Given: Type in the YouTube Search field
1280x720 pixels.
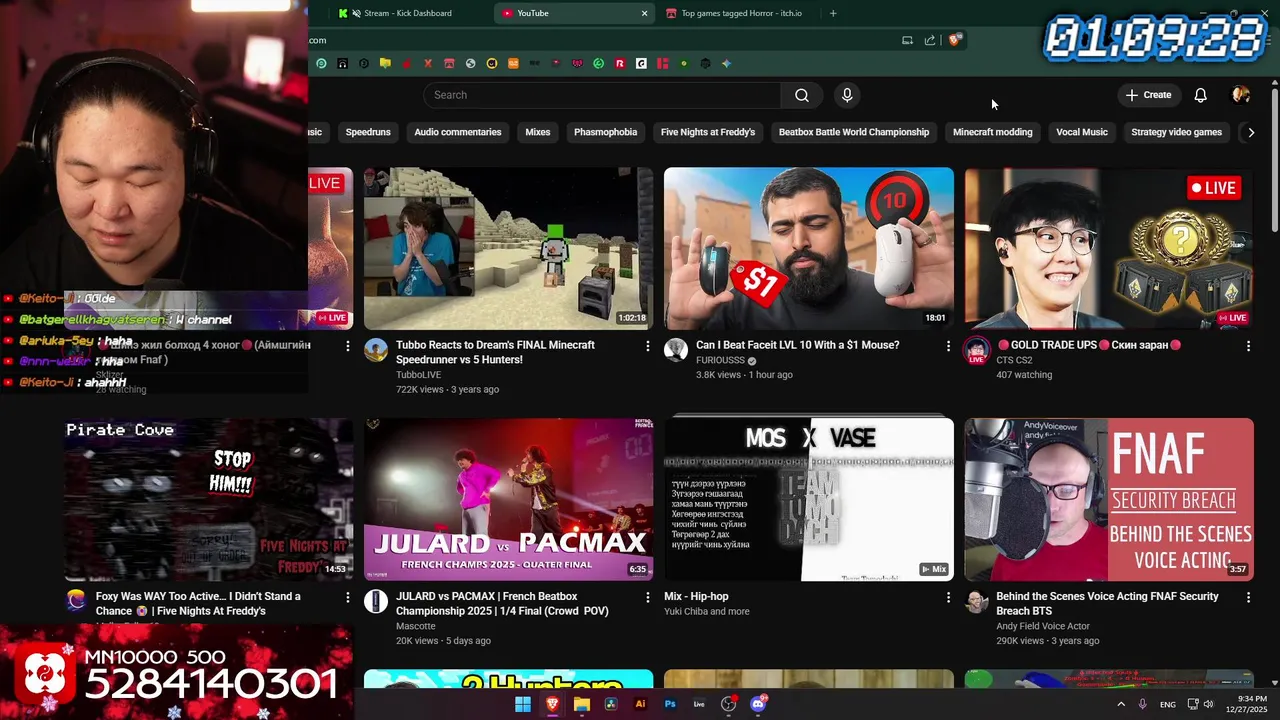Looking at the screenshot, I should coord(603,95).
